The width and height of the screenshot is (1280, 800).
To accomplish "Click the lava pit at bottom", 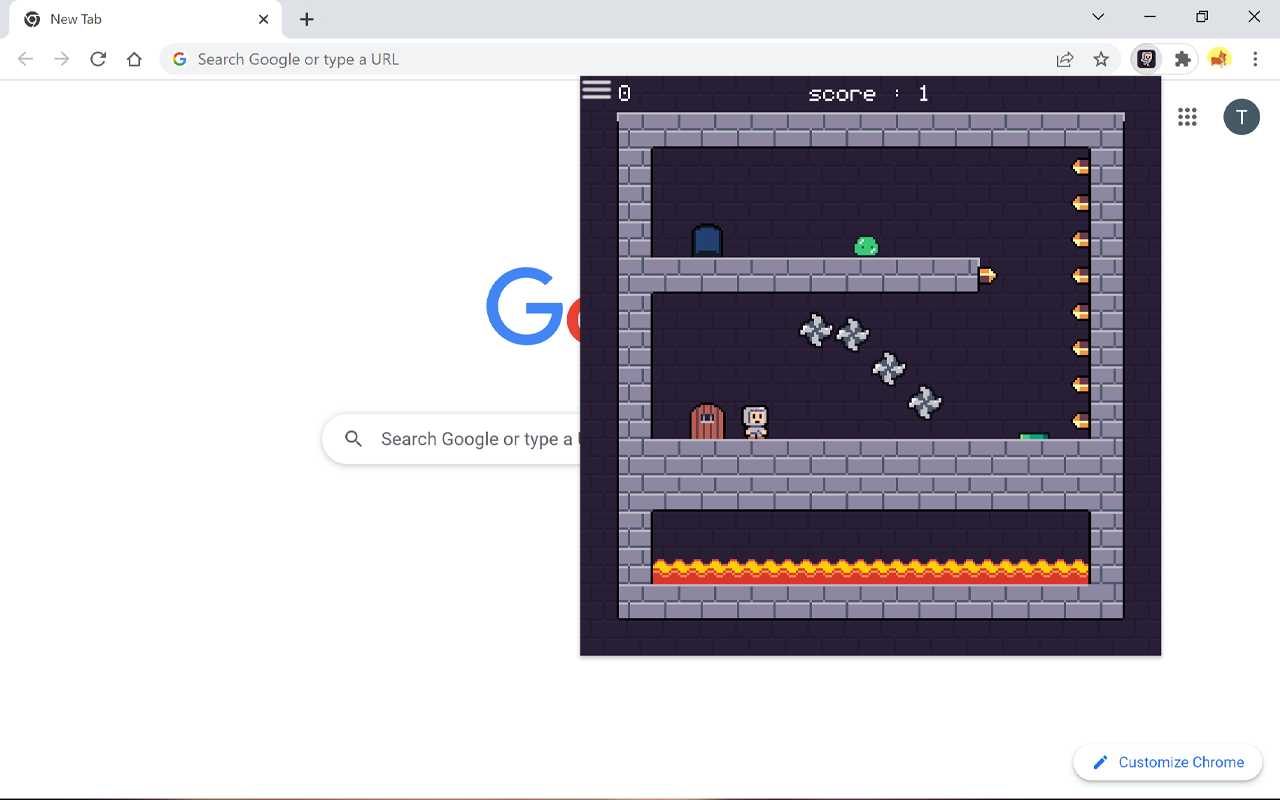I will click(x=870, y=571).
